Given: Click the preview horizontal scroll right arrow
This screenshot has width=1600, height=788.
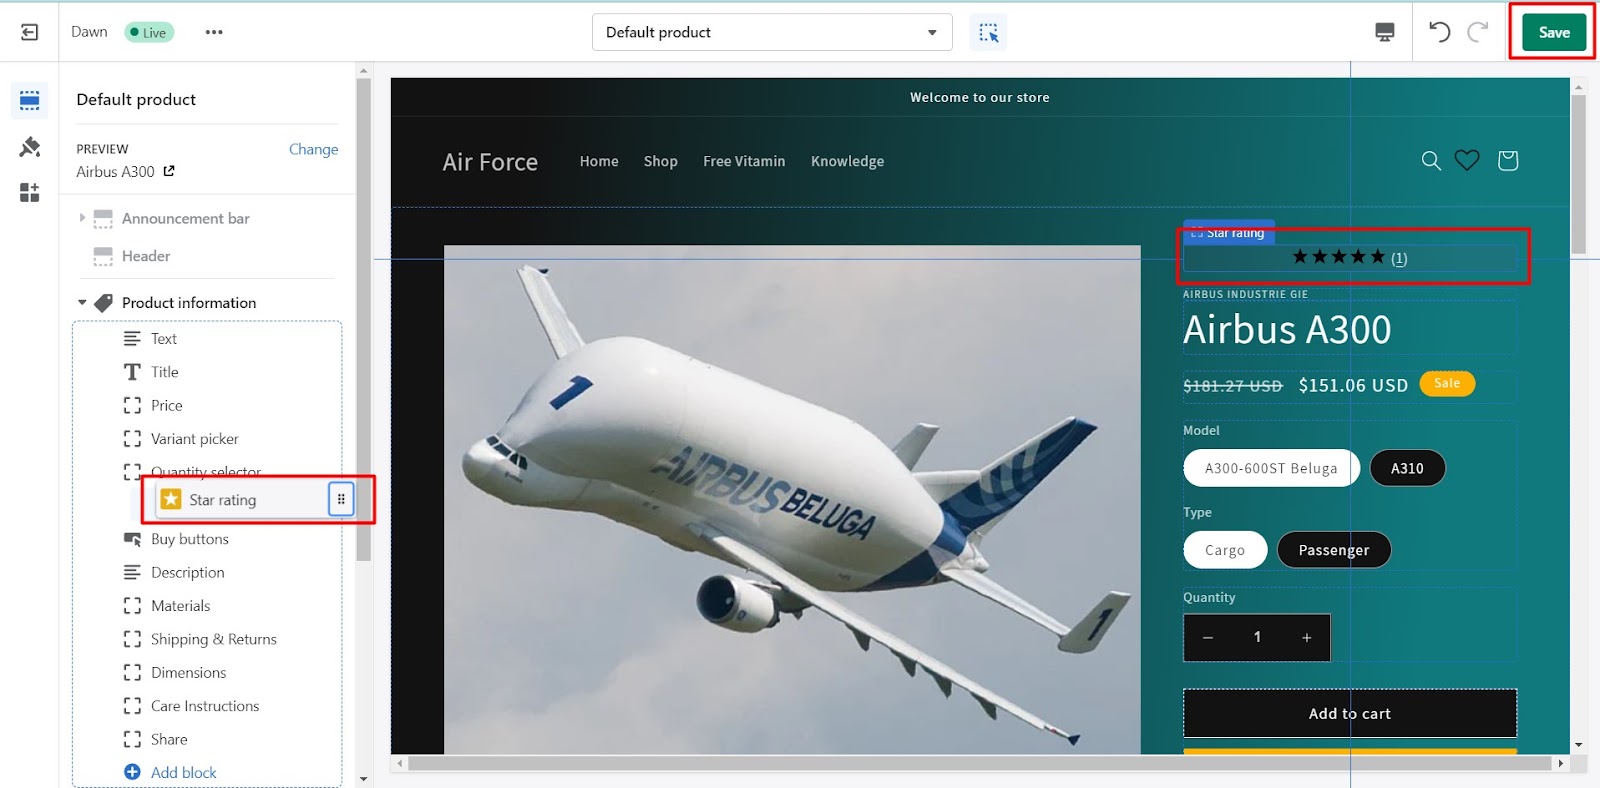Looking at the screenshot, I should 1560,763.
